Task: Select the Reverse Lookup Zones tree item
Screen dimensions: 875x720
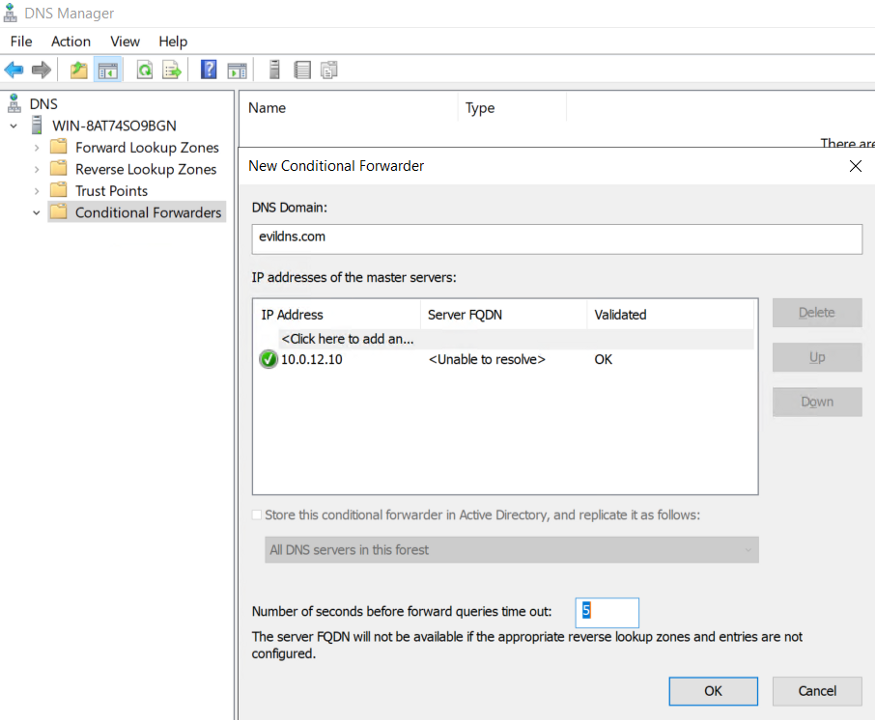Action: [x=146, y=169]
